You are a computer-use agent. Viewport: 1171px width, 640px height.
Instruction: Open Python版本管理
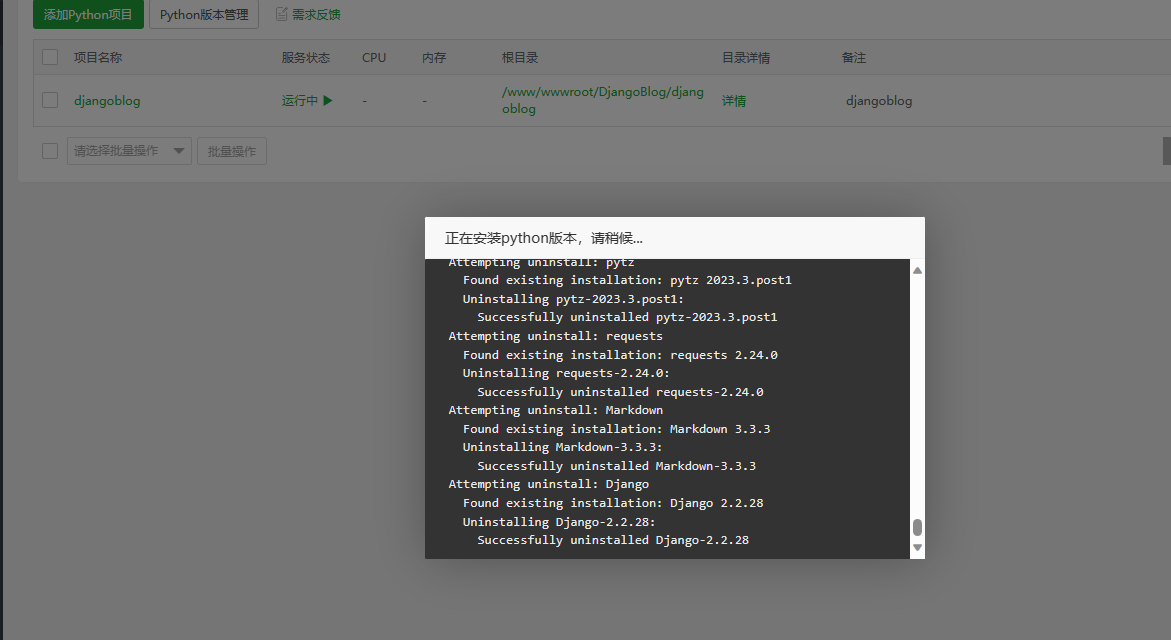pyautogui.click(x=204, y=14)
